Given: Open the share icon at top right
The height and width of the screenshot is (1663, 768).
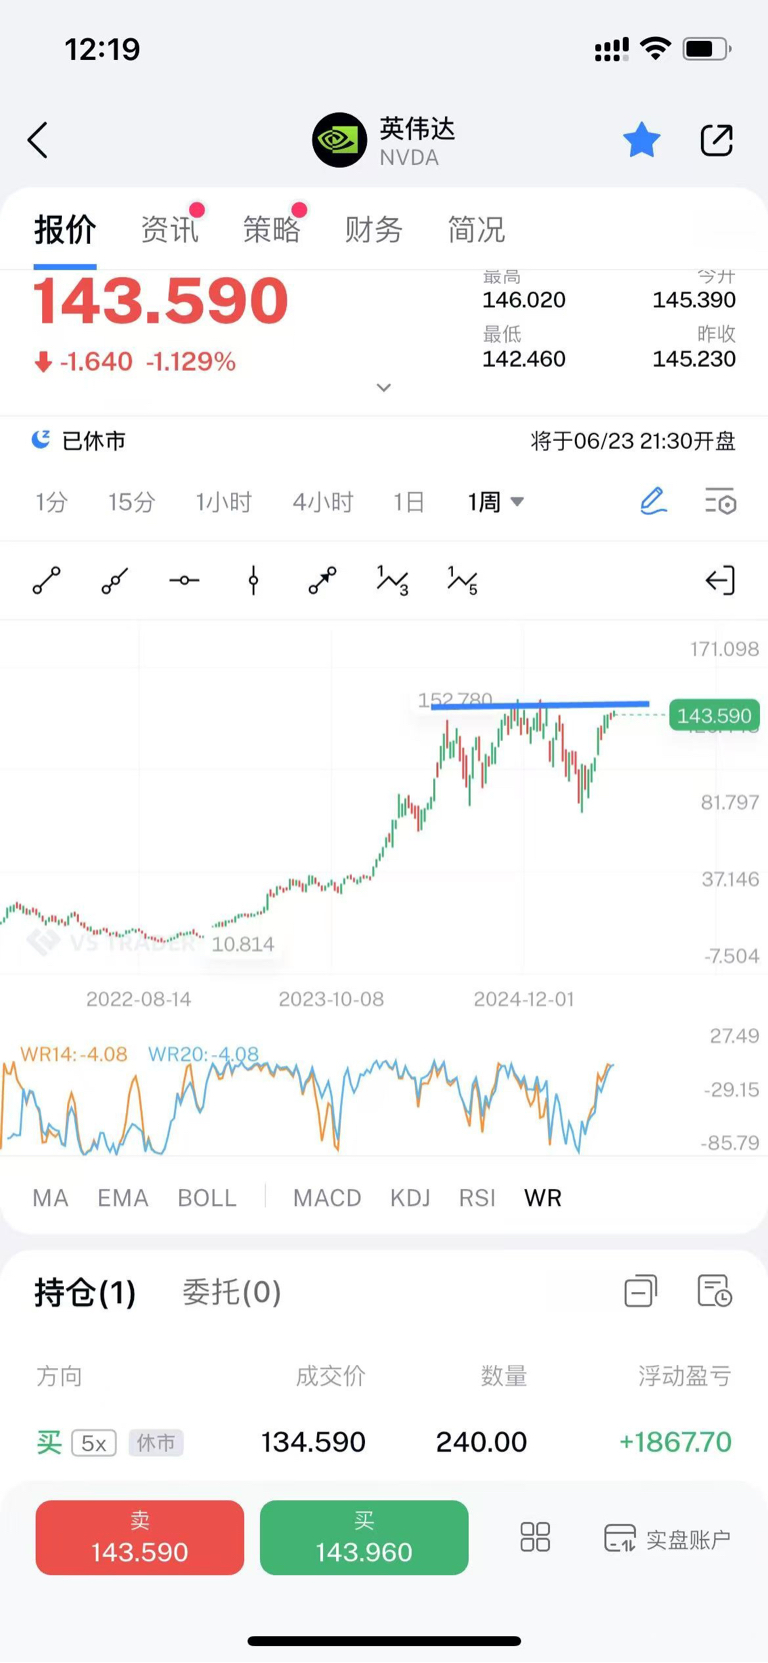Looking at the screenshot, I should pyautogui.click(x=716, y=140).
